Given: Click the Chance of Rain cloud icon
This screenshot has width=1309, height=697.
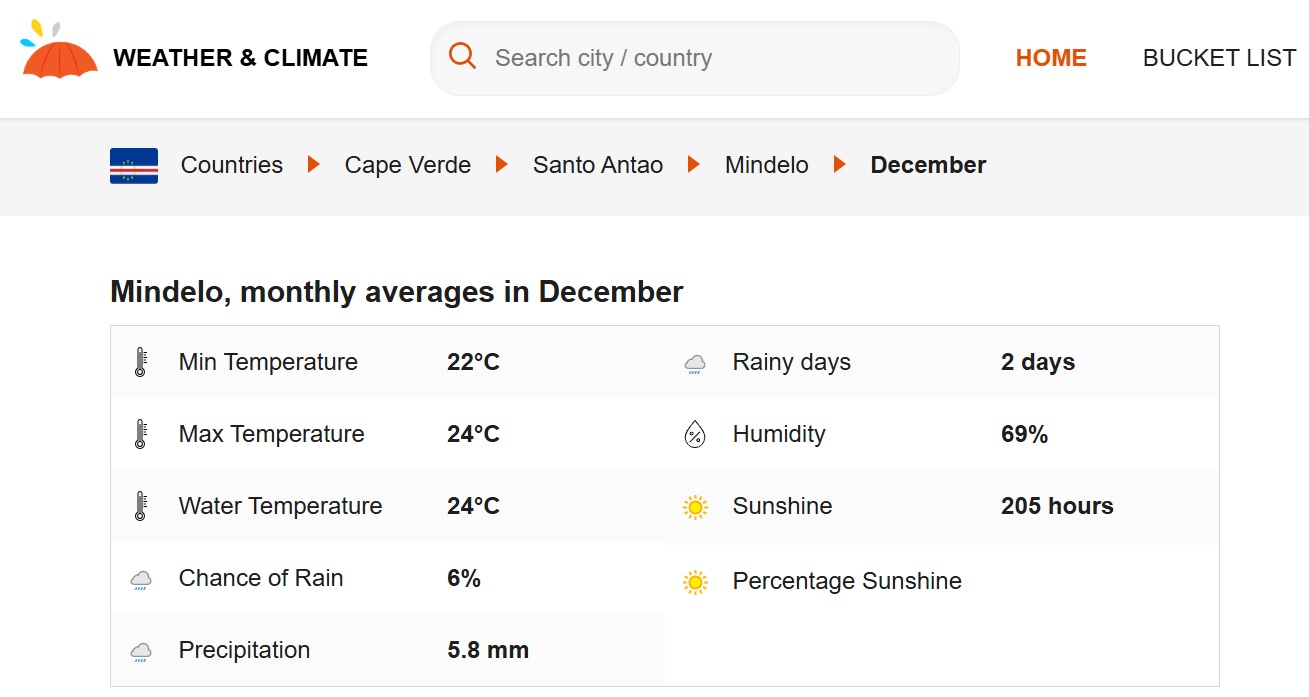Looking at the screenshot, I should (141, 579).
